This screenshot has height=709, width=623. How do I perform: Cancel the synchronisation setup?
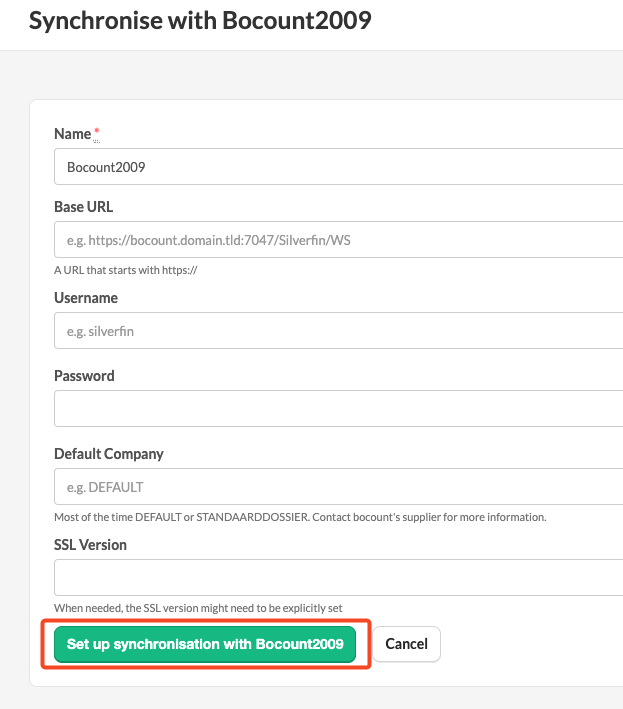click(x=406, y=644)
